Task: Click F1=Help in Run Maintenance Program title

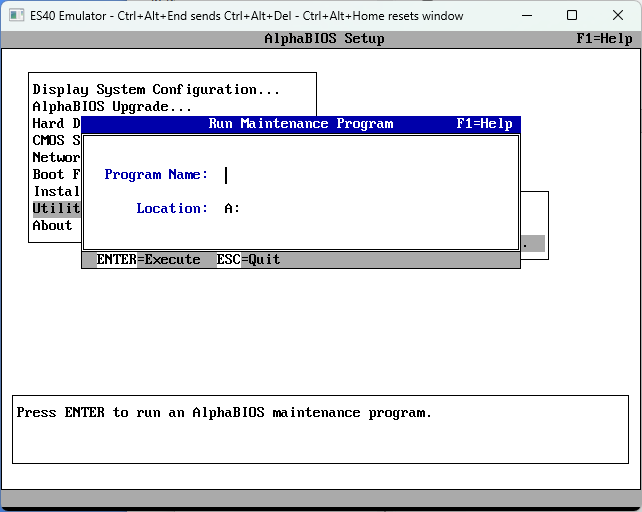Action: pyautogui.click(x=484, y=124)
